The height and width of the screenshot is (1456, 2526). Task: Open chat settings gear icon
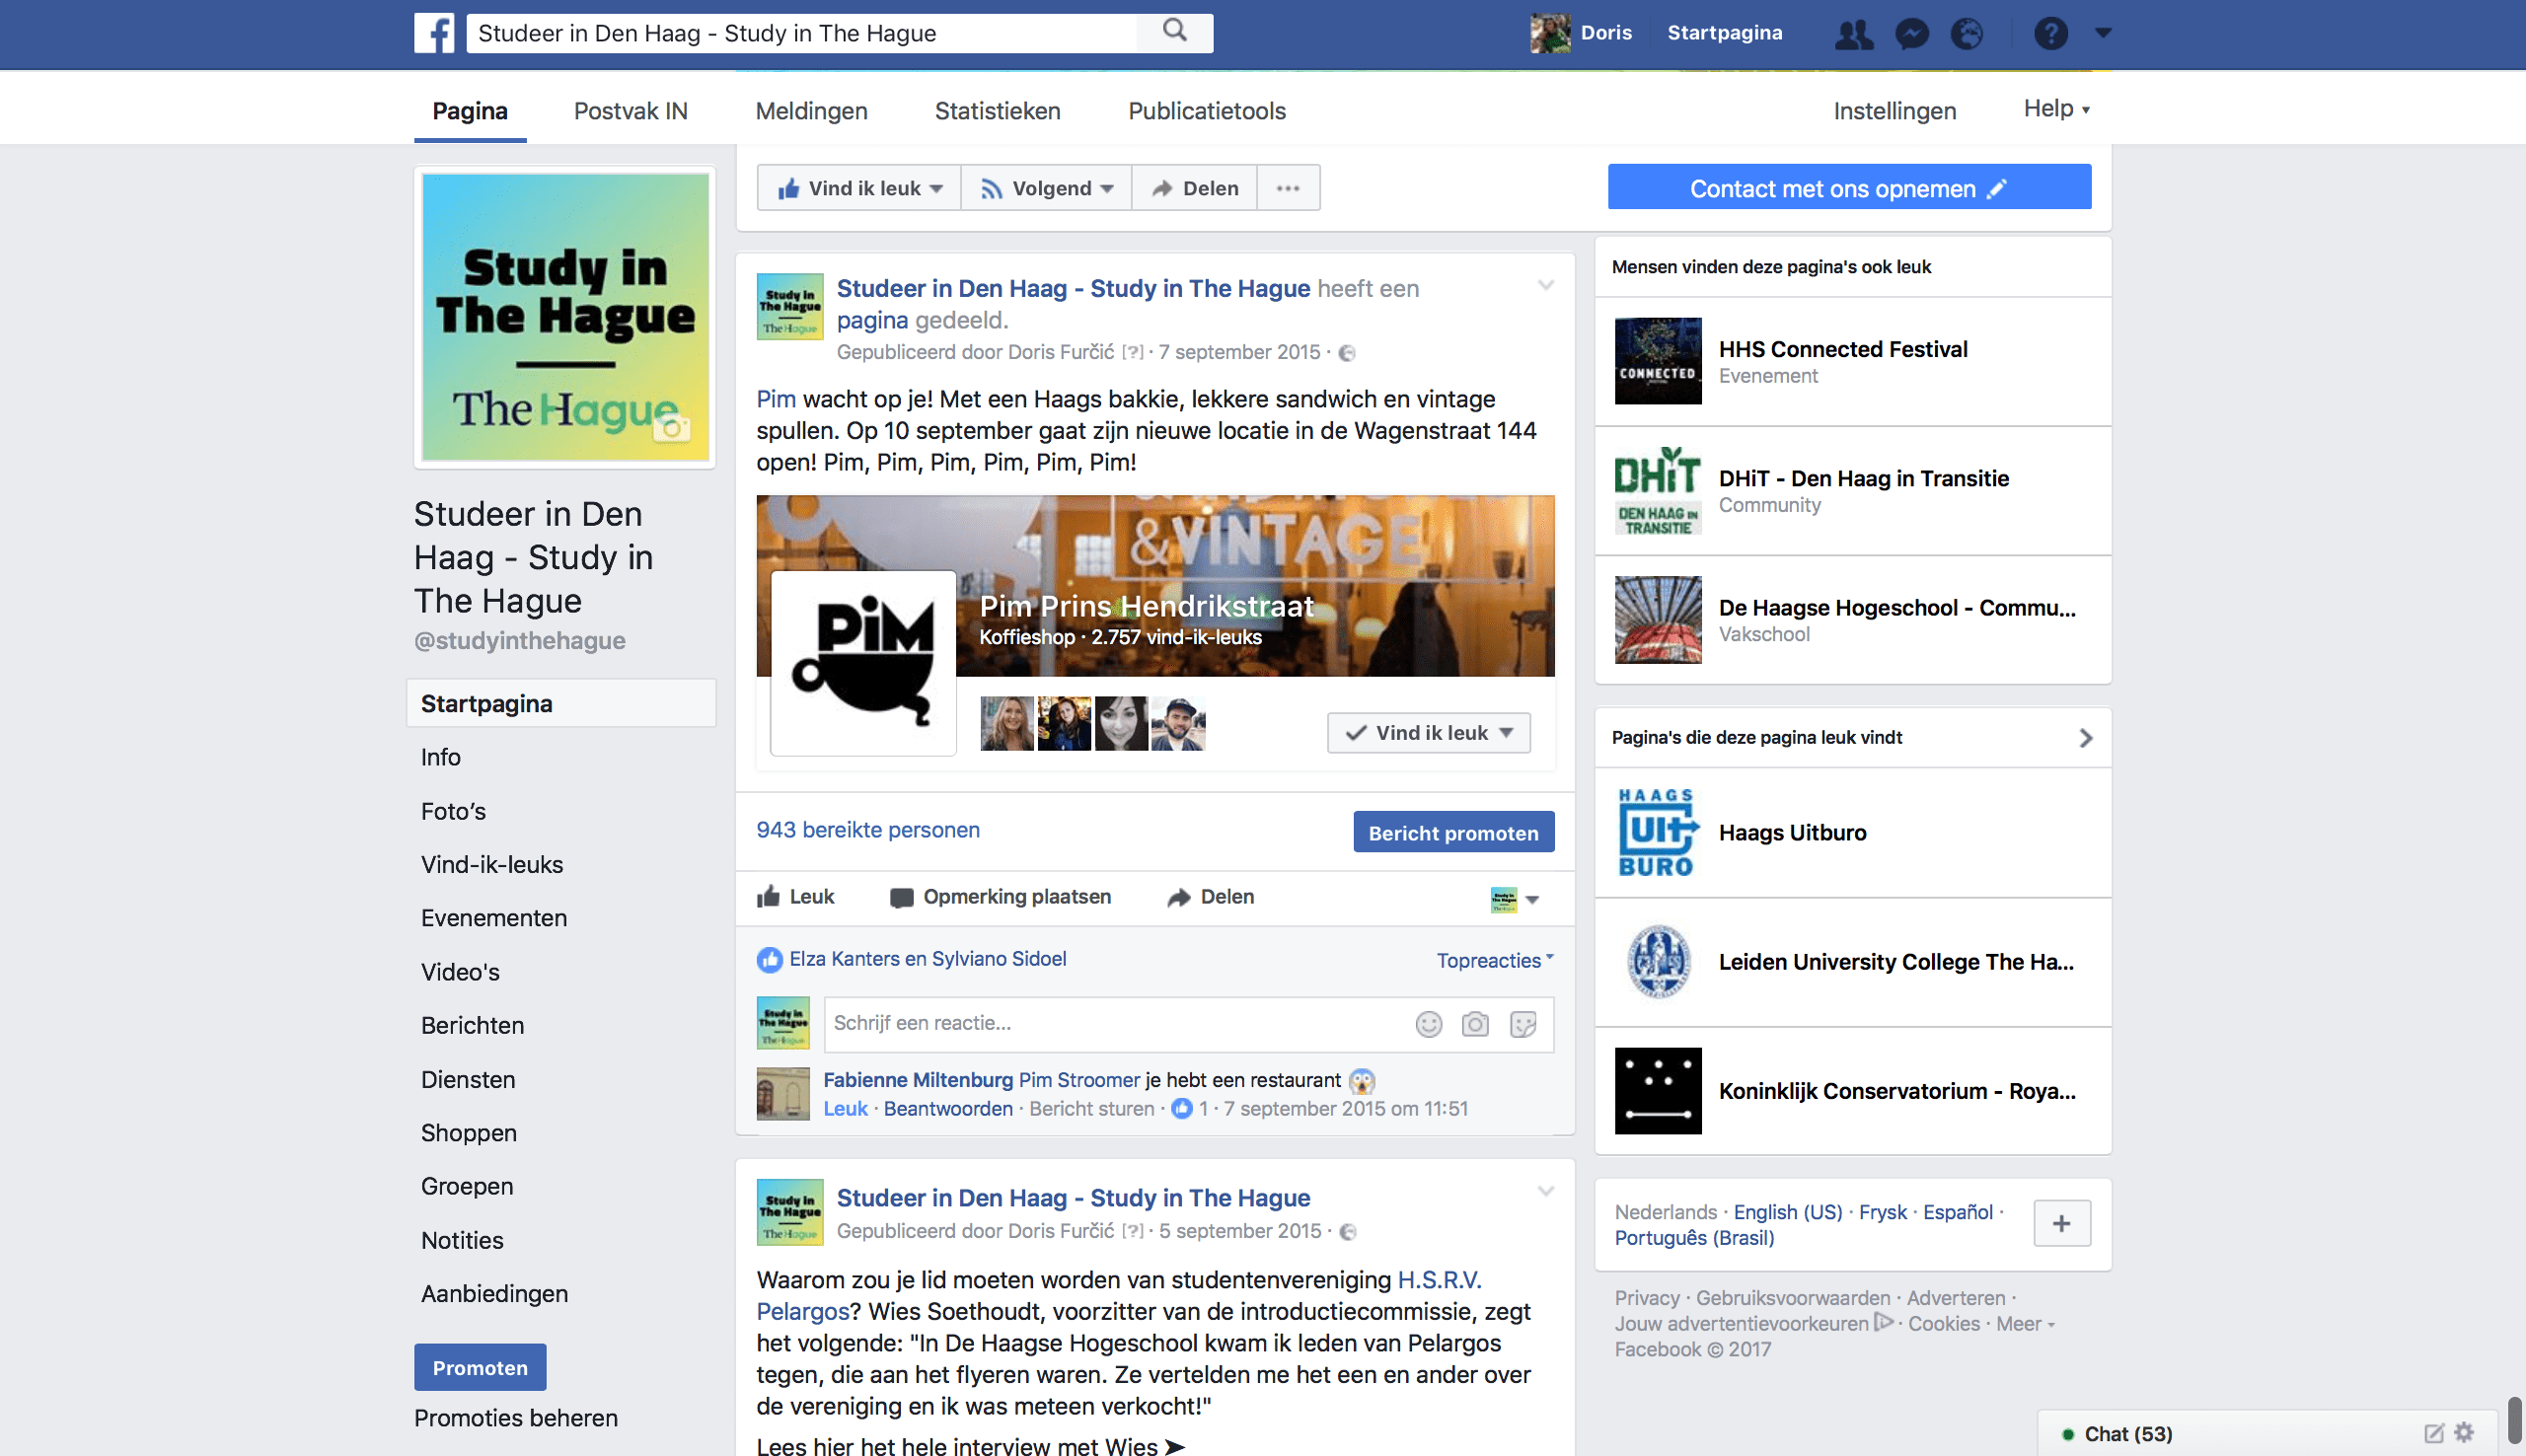pyautogui.click(x=2464, y=1432)
